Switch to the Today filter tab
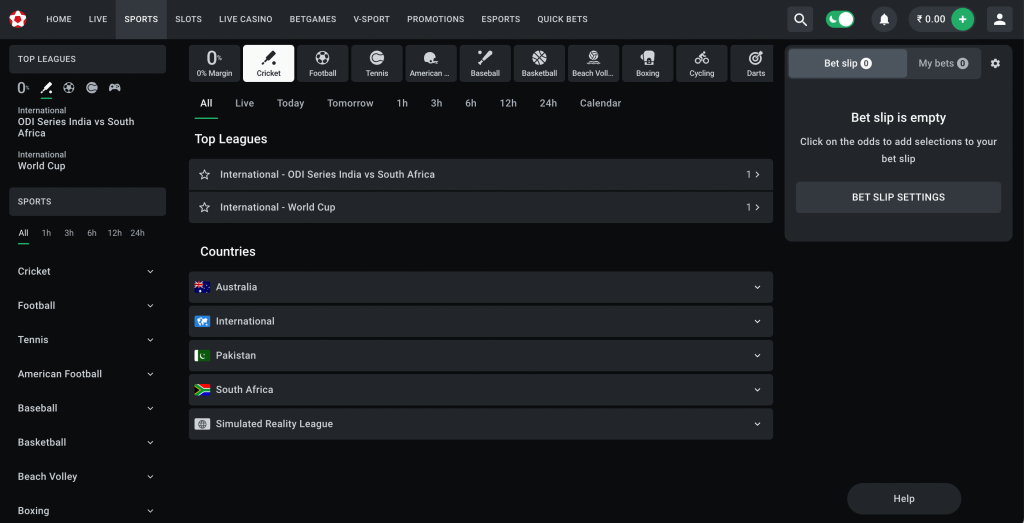Viewport: 1024px width, 523px height. (291, 103)
